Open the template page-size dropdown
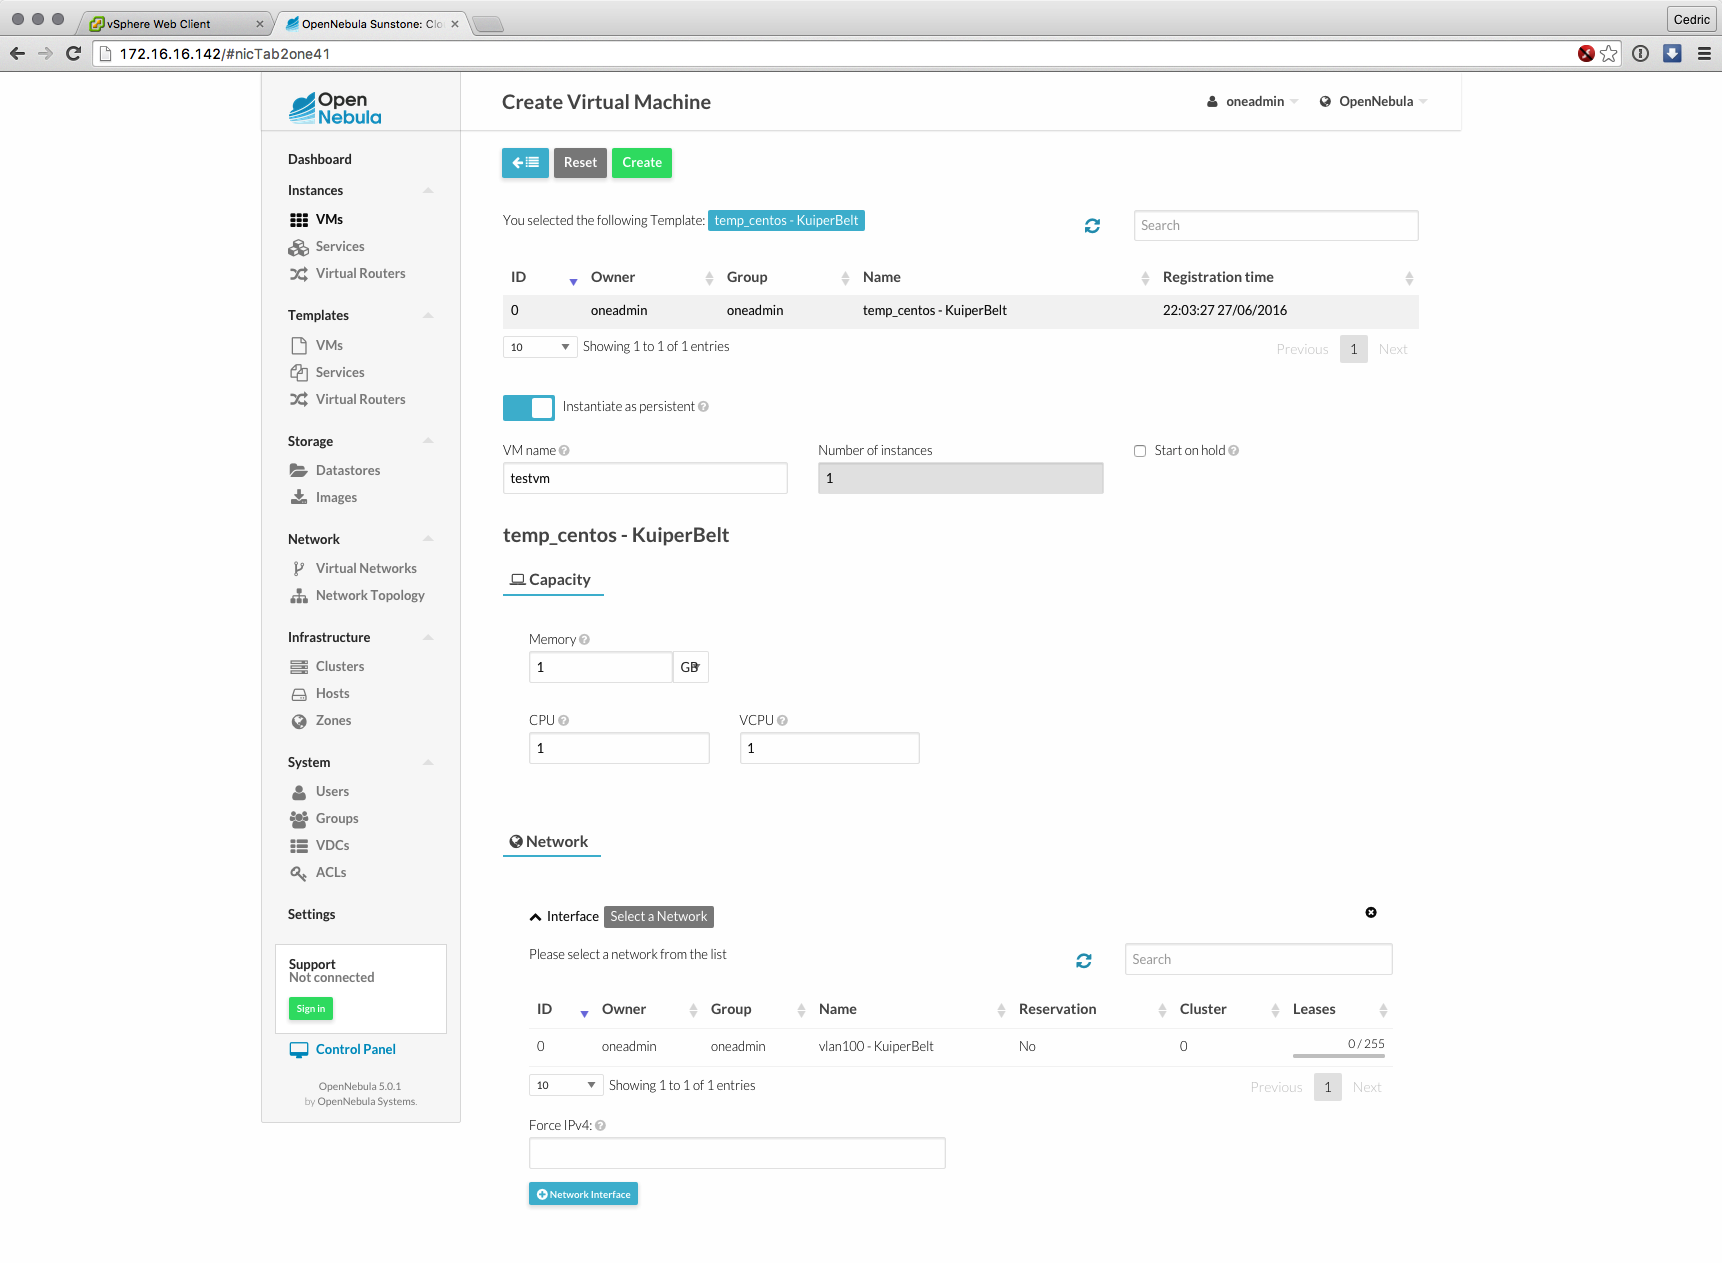1722x1263 pixels. [540, 347]
